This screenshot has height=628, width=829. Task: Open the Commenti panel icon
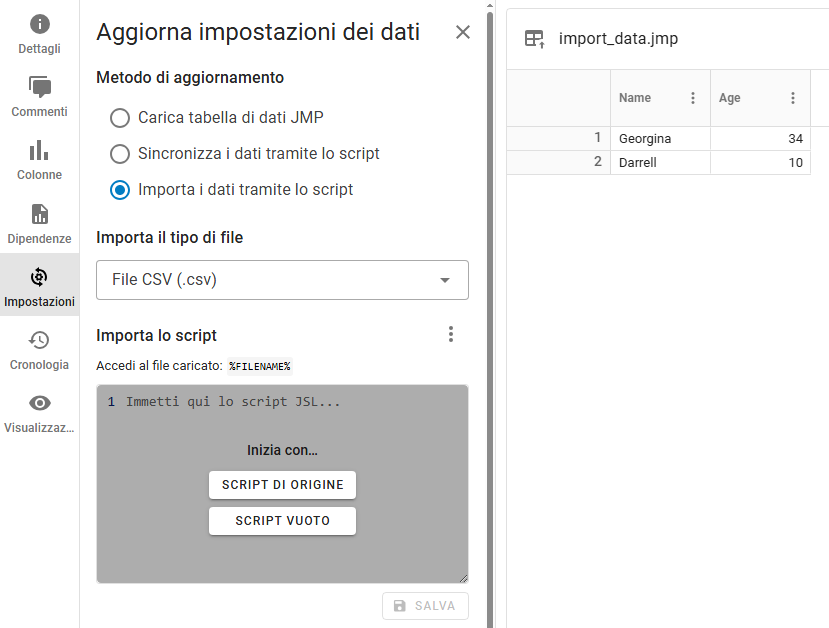(40, 87)
